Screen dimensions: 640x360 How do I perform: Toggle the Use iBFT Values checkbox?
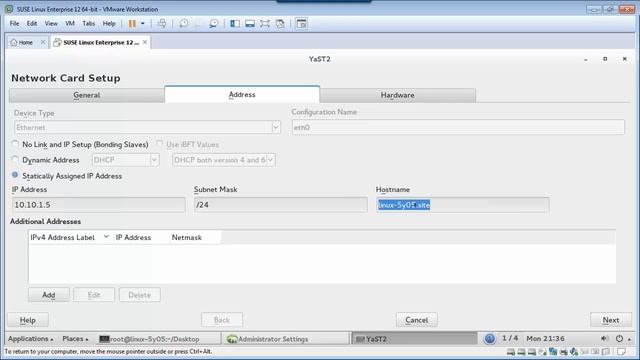pyautogui.click(x=160, y=144)
